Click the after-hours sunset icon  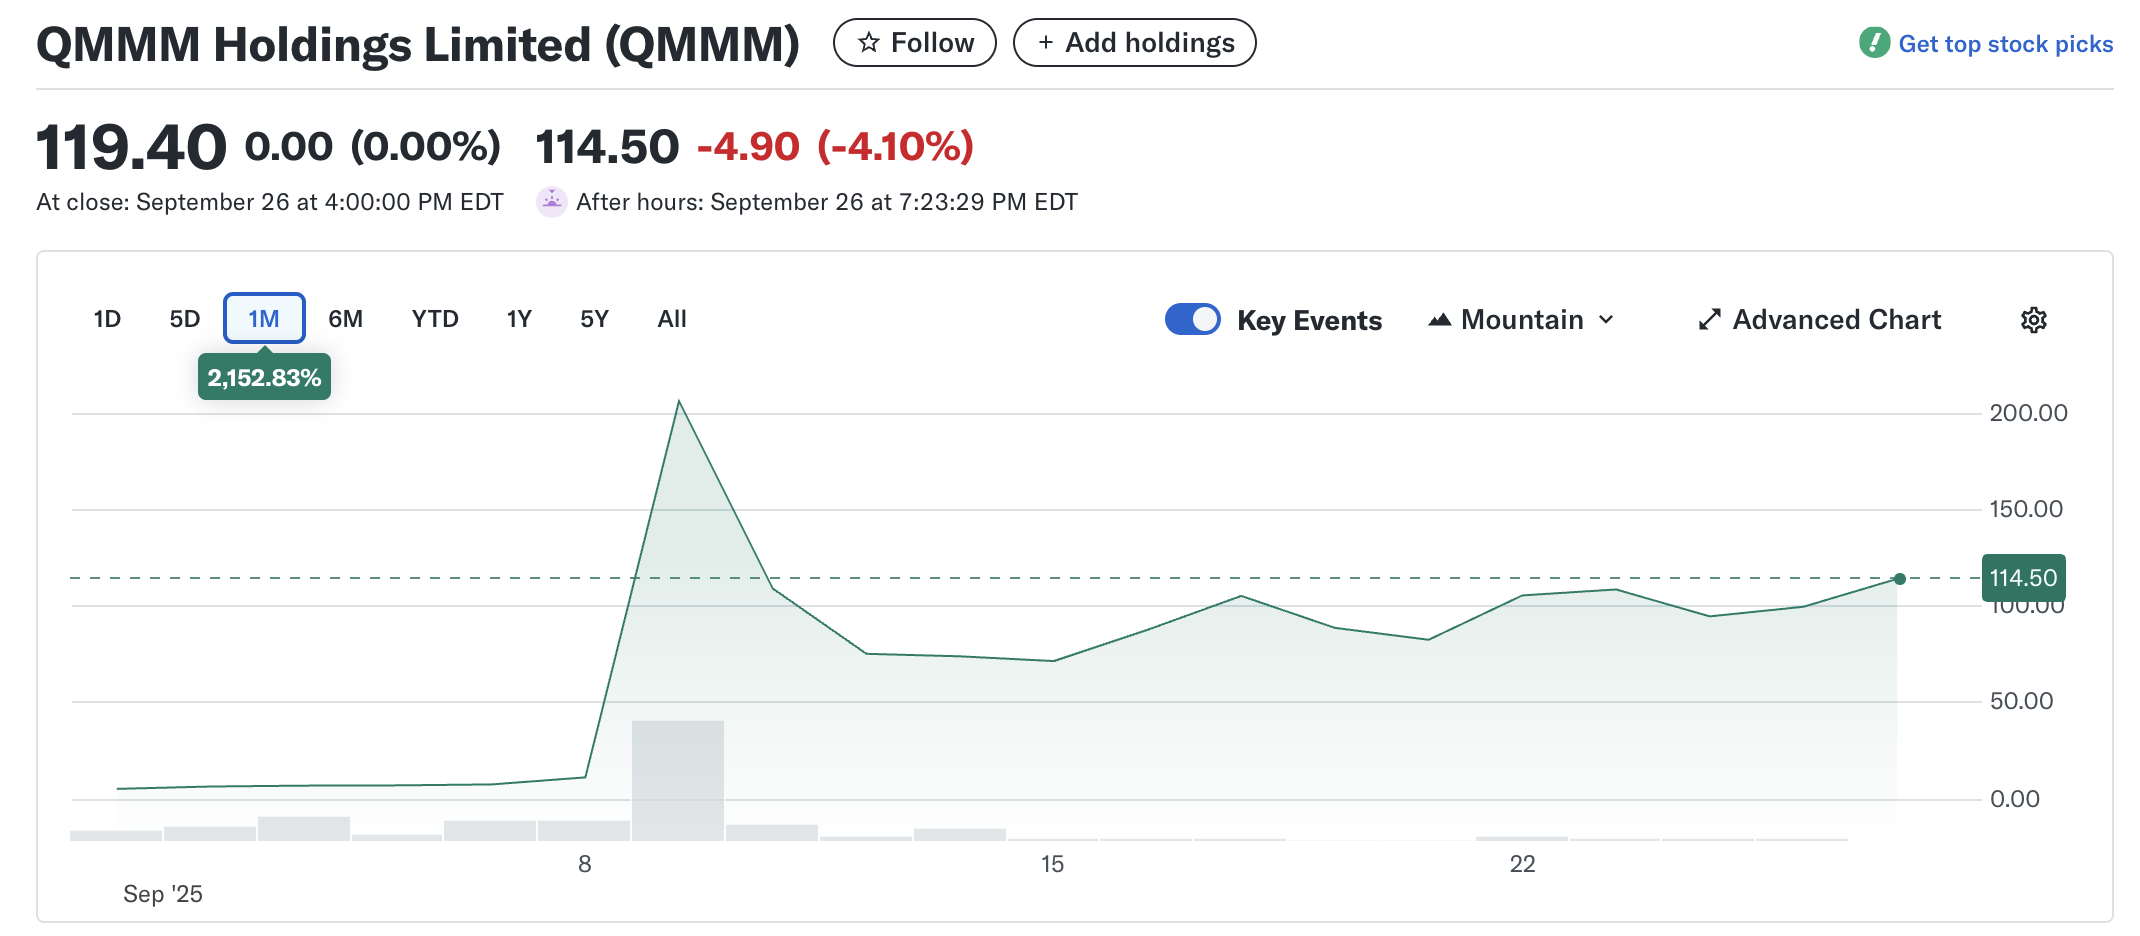[551, 202]
